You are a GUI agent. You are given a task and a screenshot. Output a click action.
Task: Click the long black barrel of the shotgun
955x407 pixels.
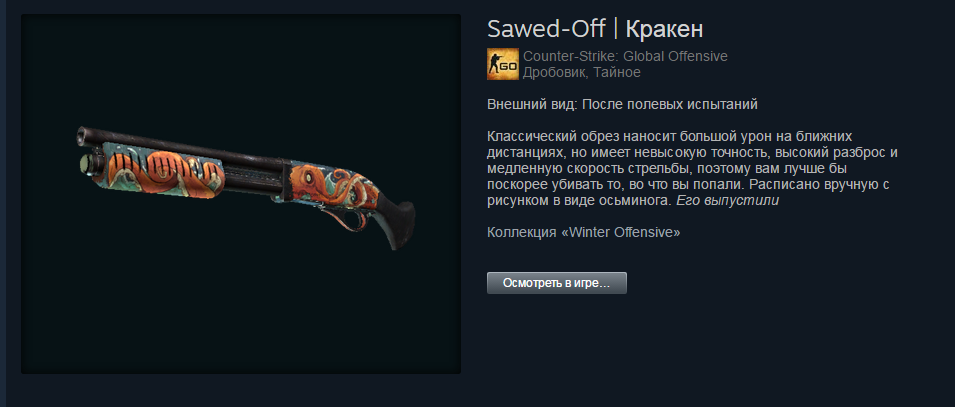[183, 146]
